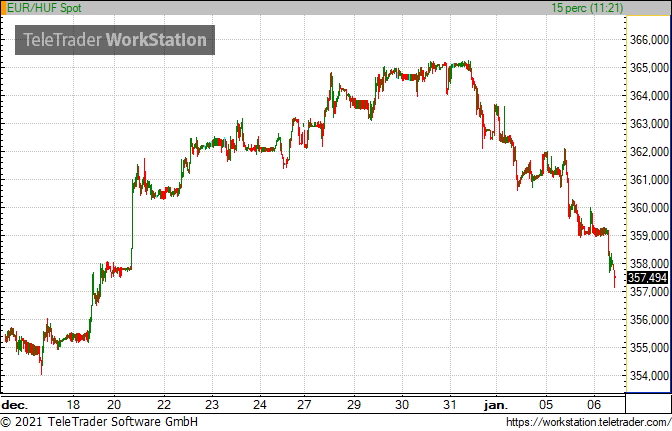Click the 365,000 price axis label

[x=649, y=68]
